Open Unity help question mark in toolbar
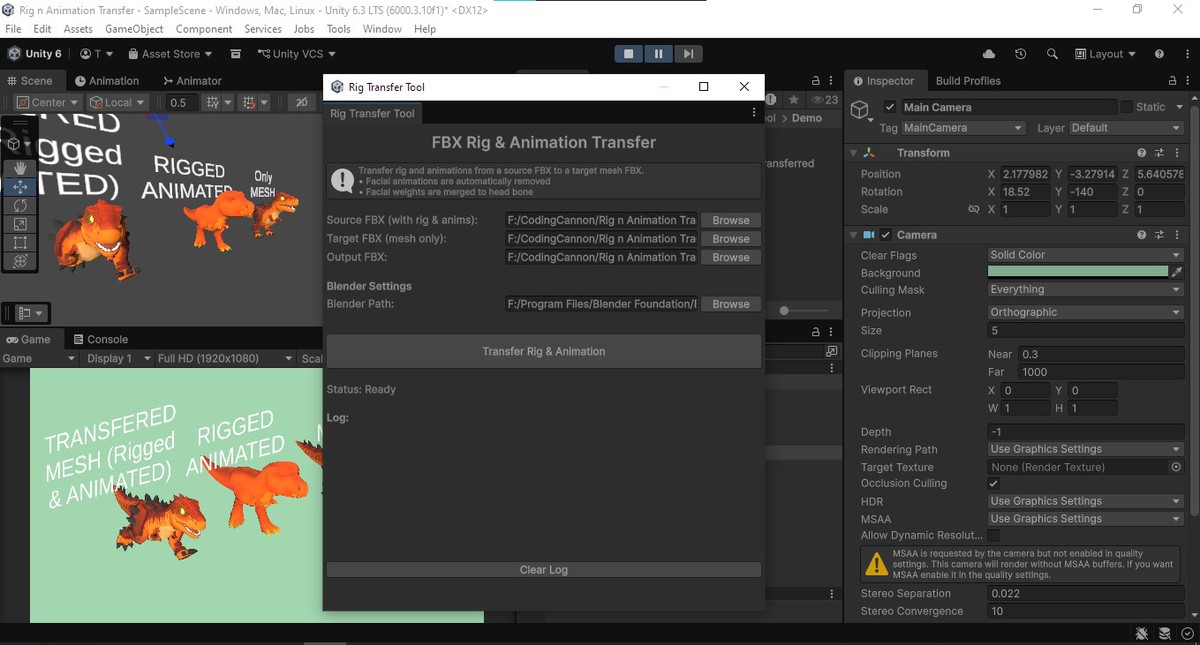 point(1159,54)
